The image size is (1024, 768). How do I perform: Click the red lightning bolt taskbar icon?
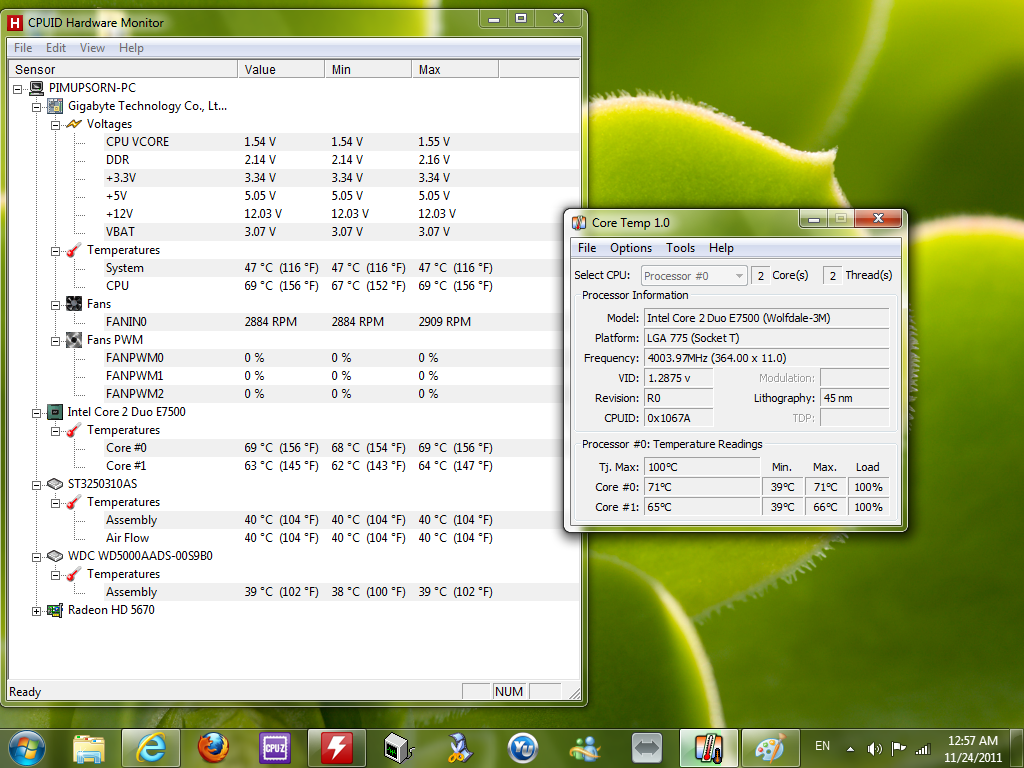[336, 747]
